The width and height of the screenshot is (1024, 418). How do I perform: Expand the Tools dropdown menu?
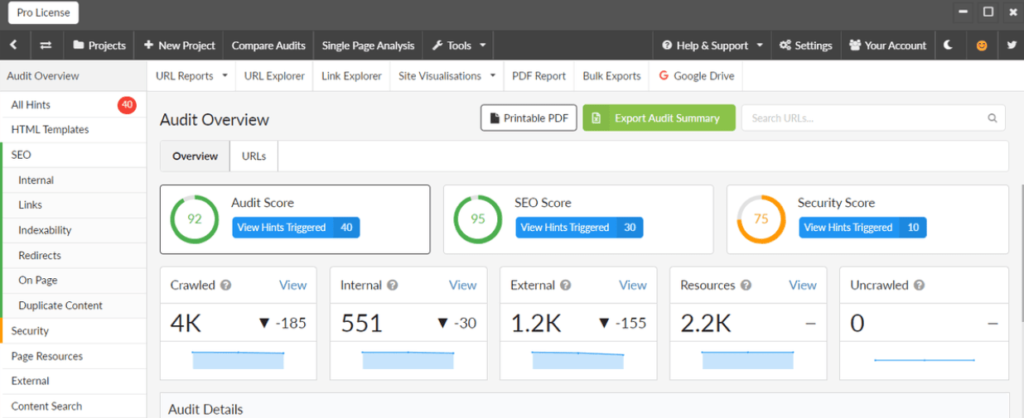[458, 45]
